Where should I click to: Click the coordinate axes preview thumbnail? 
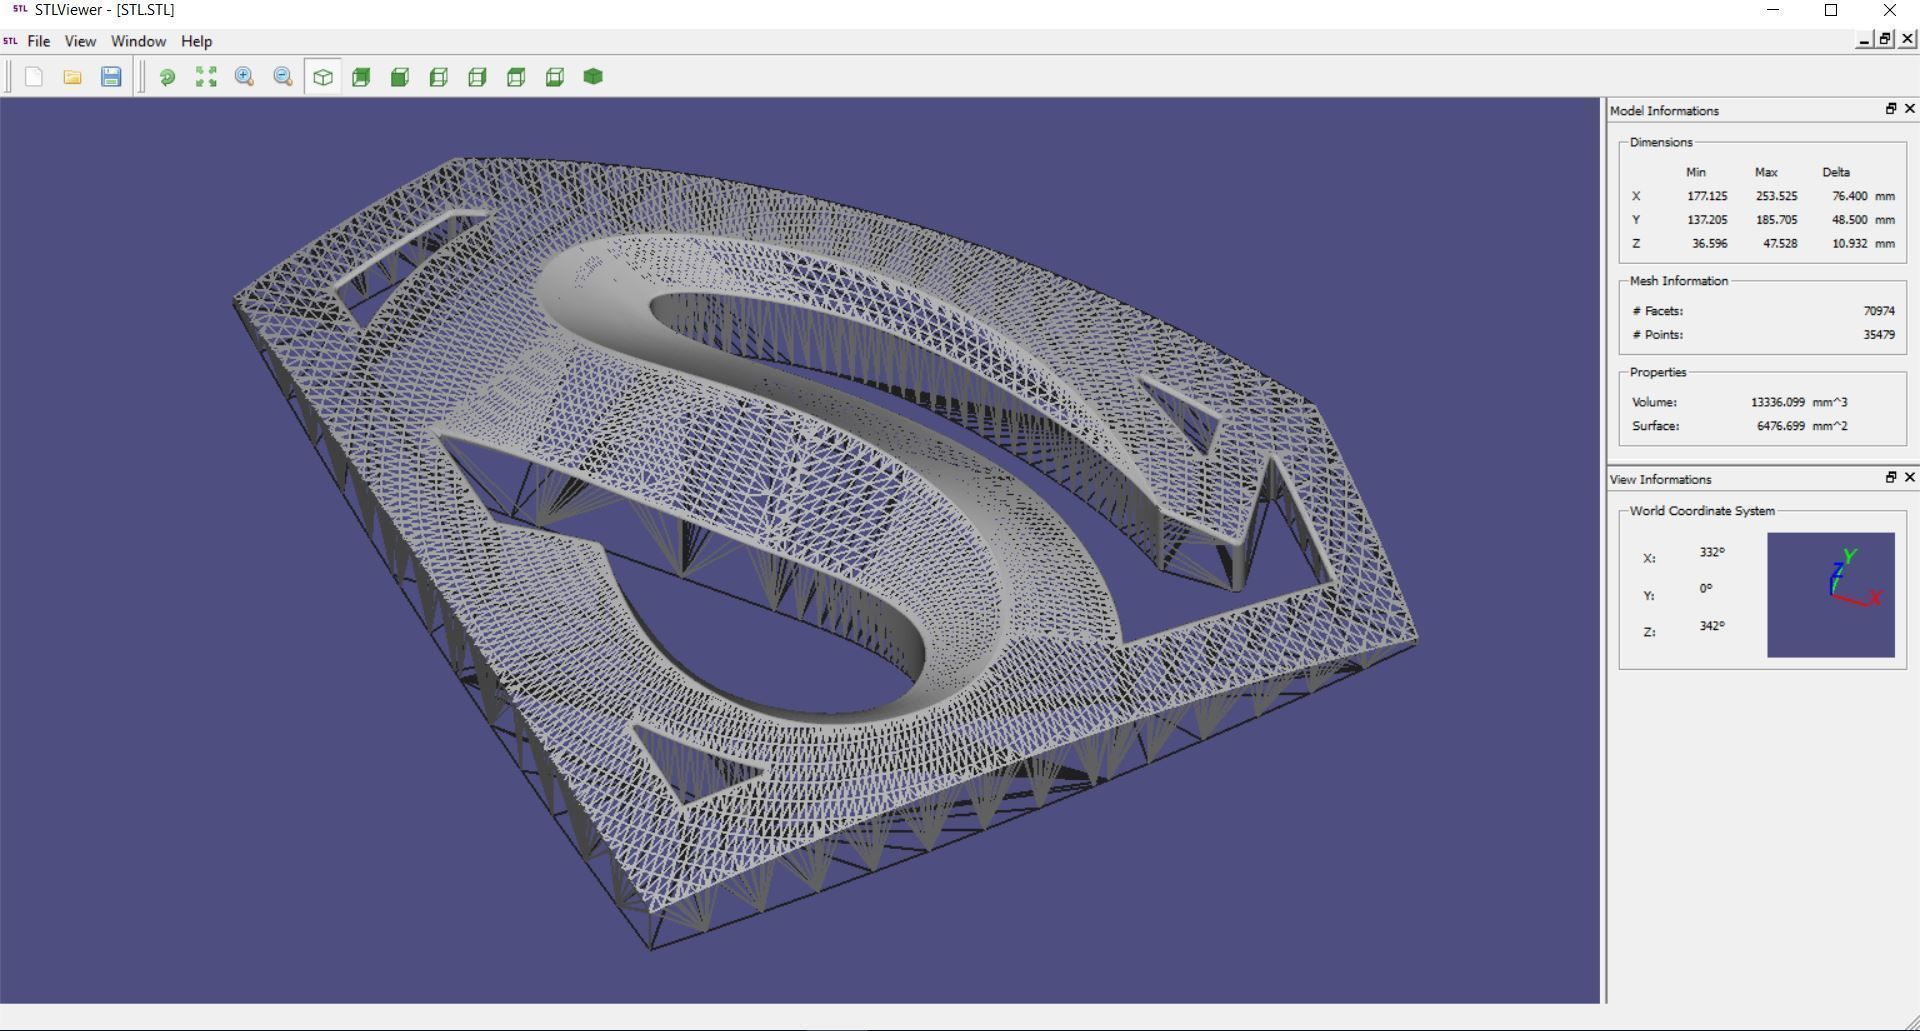1830,595
